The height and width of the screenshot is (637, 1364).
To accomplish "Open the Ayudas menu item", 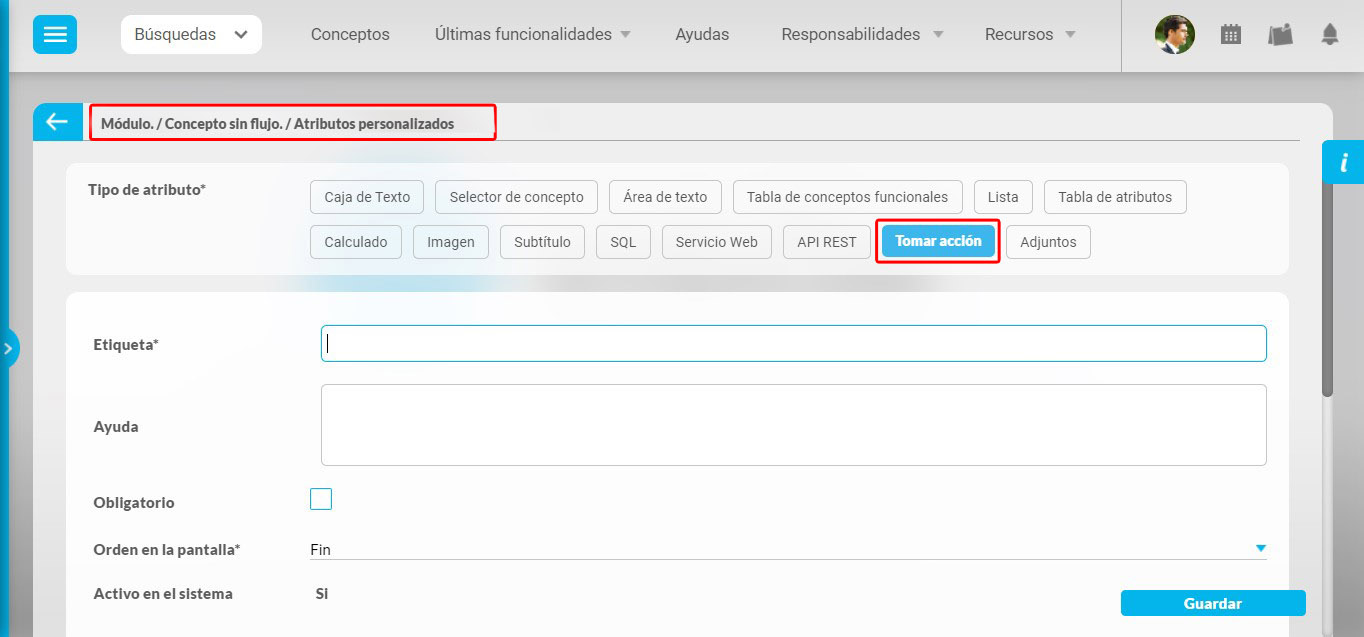I will (702, 34).
